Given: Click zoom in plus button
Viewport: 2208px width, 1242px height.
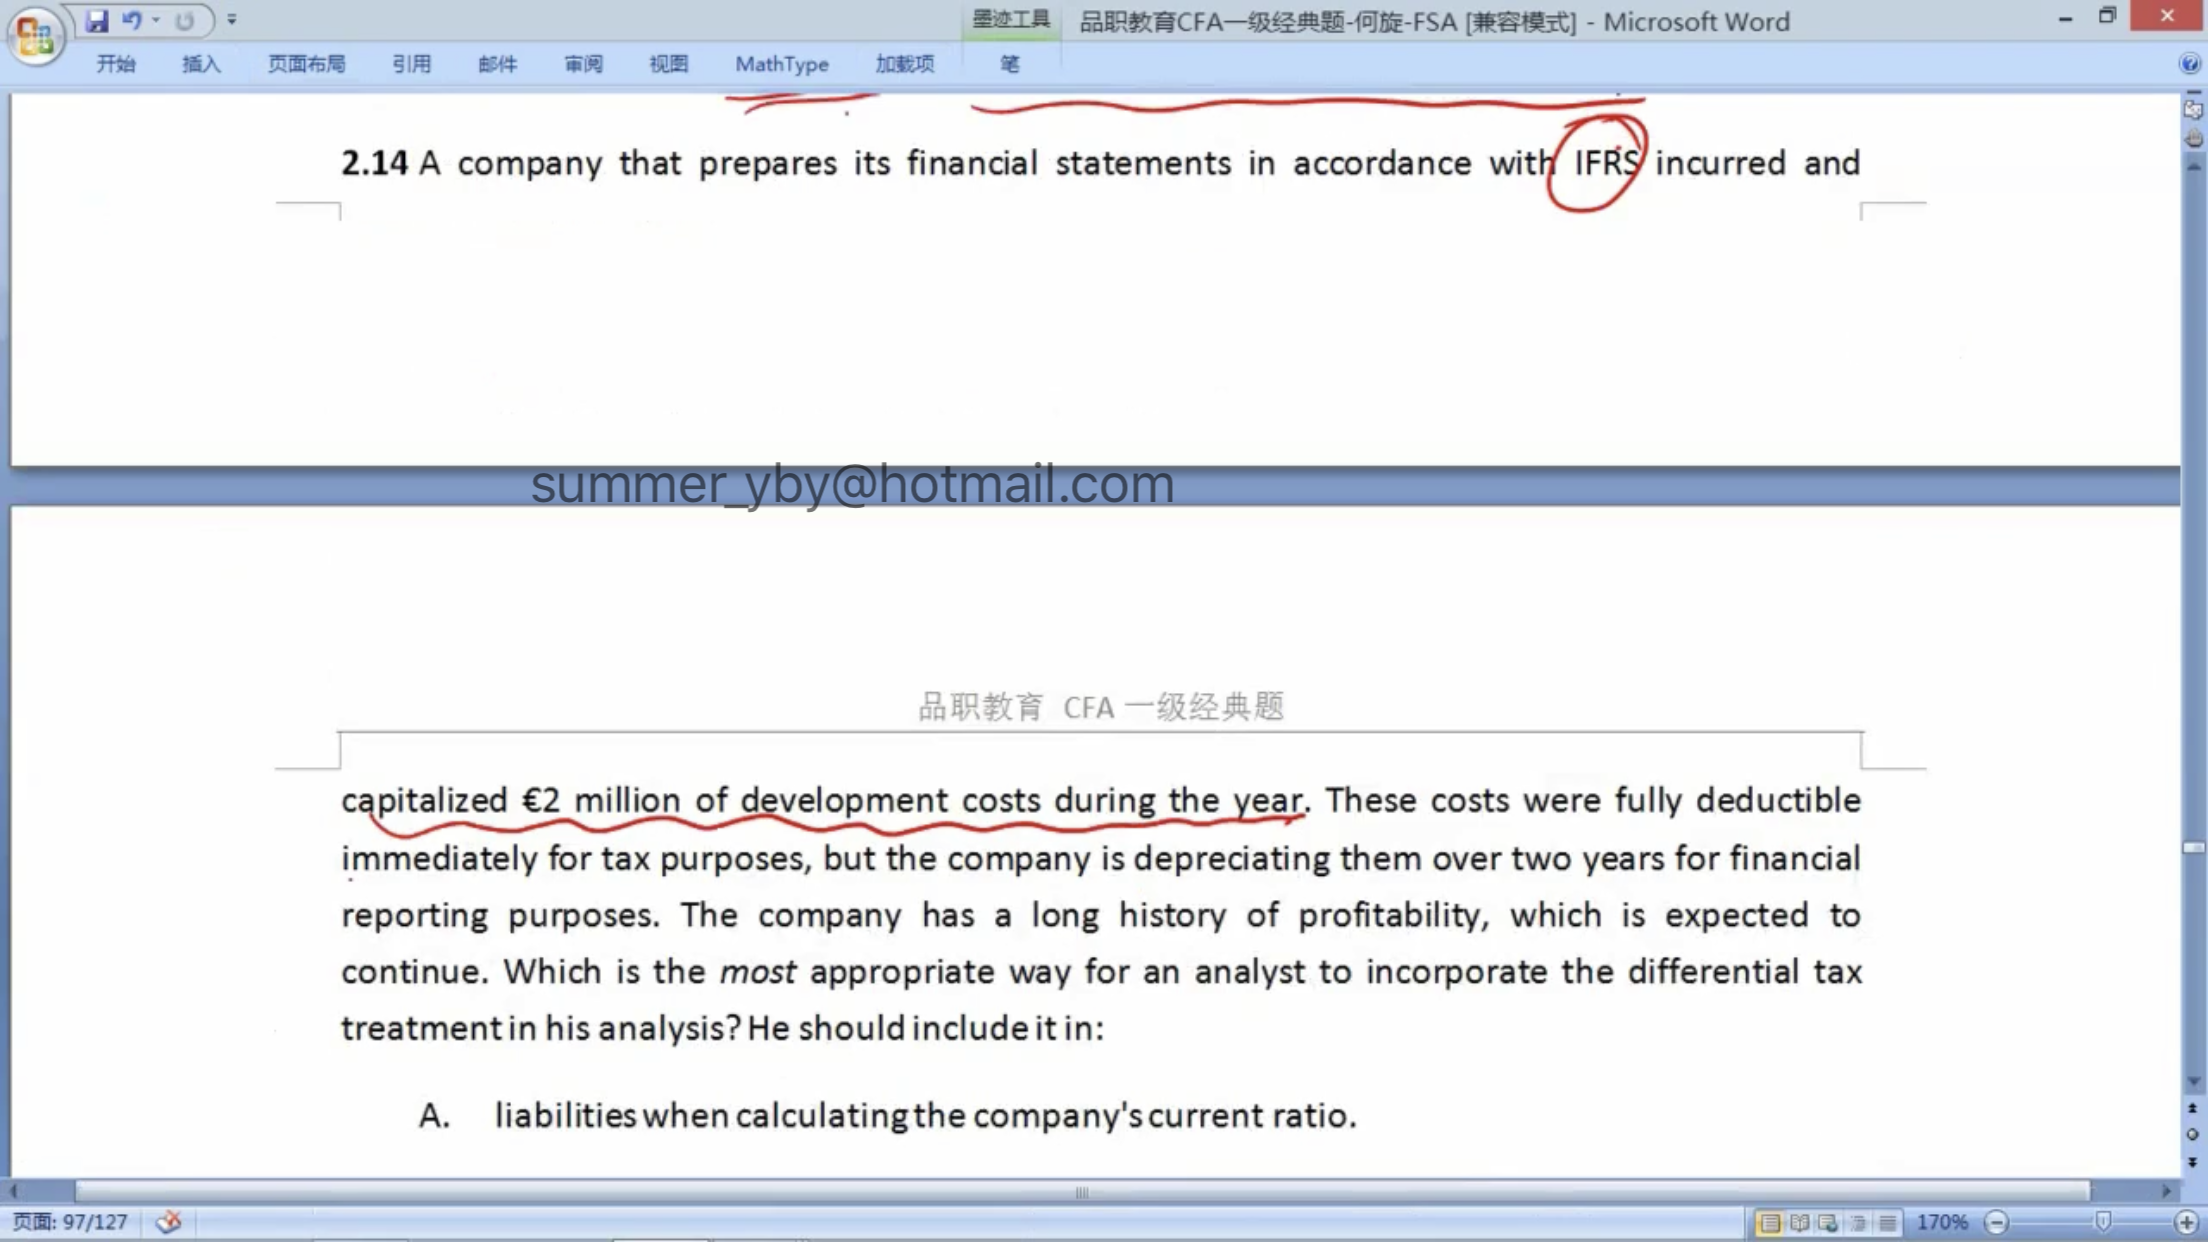Looking at the screenshot, I should click(2186, 1222).
